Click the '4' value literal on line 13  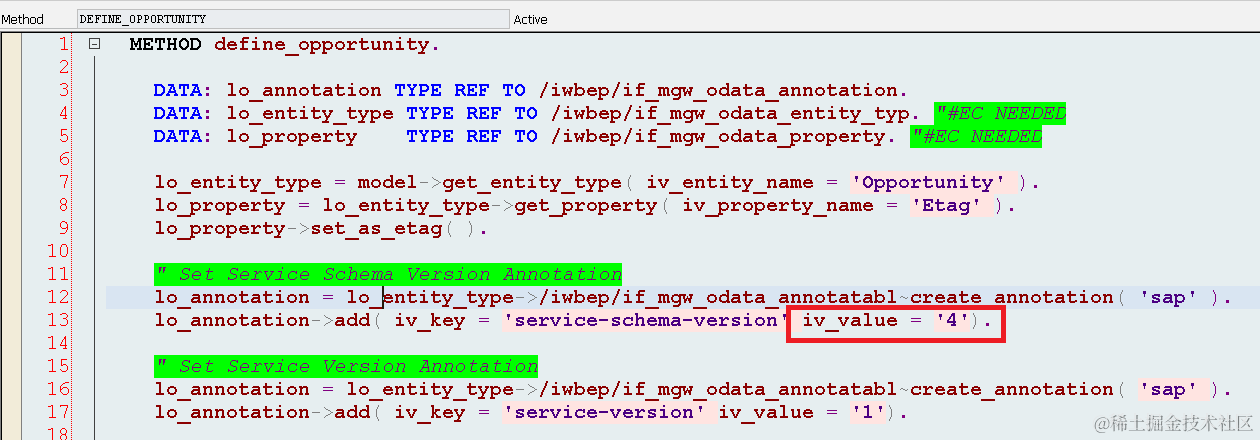coord(950,321)
